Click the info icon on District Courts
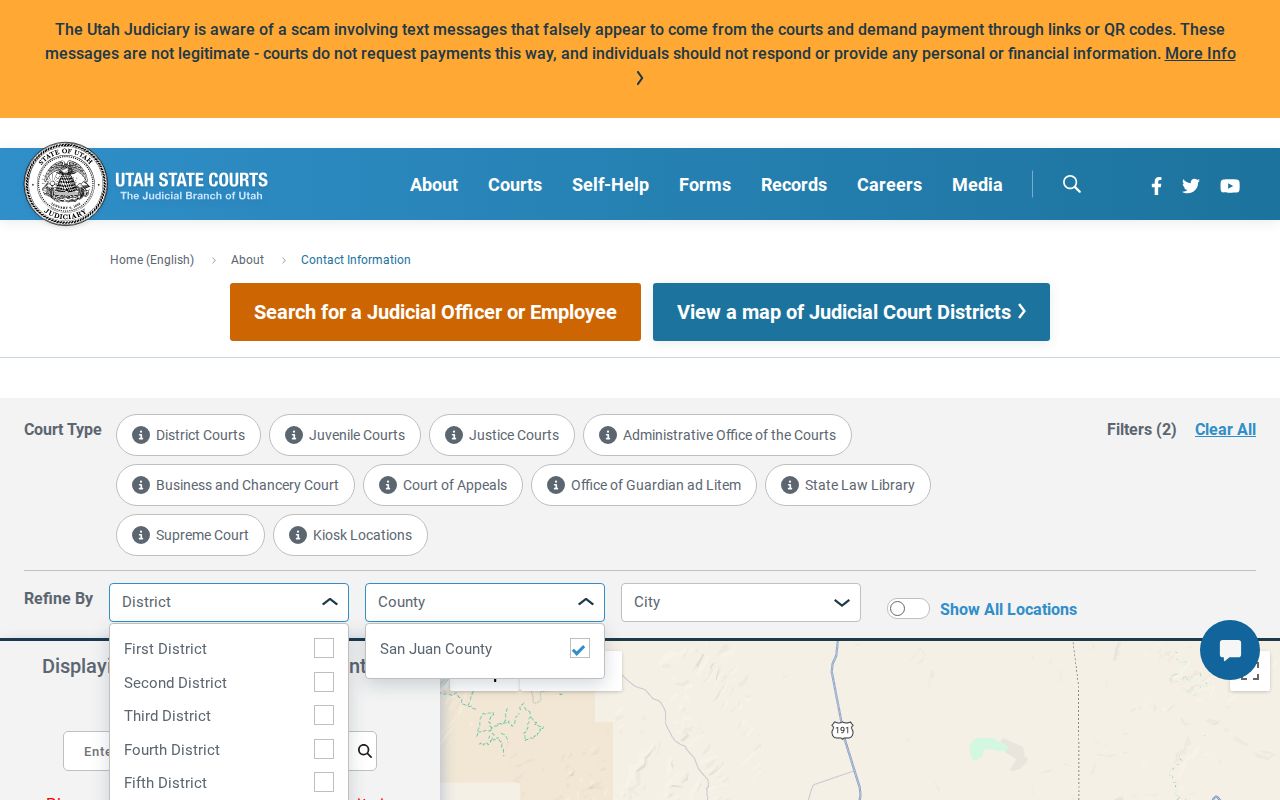The image size is (1280, 800). coord(141,435)
